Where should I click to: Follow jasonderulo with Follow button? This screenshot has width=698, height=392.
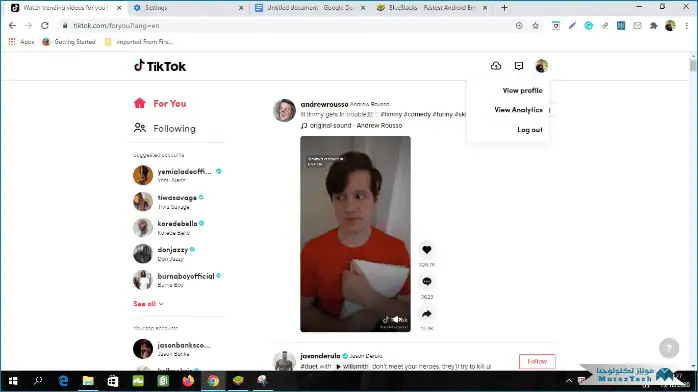click(x=537, y=361)
